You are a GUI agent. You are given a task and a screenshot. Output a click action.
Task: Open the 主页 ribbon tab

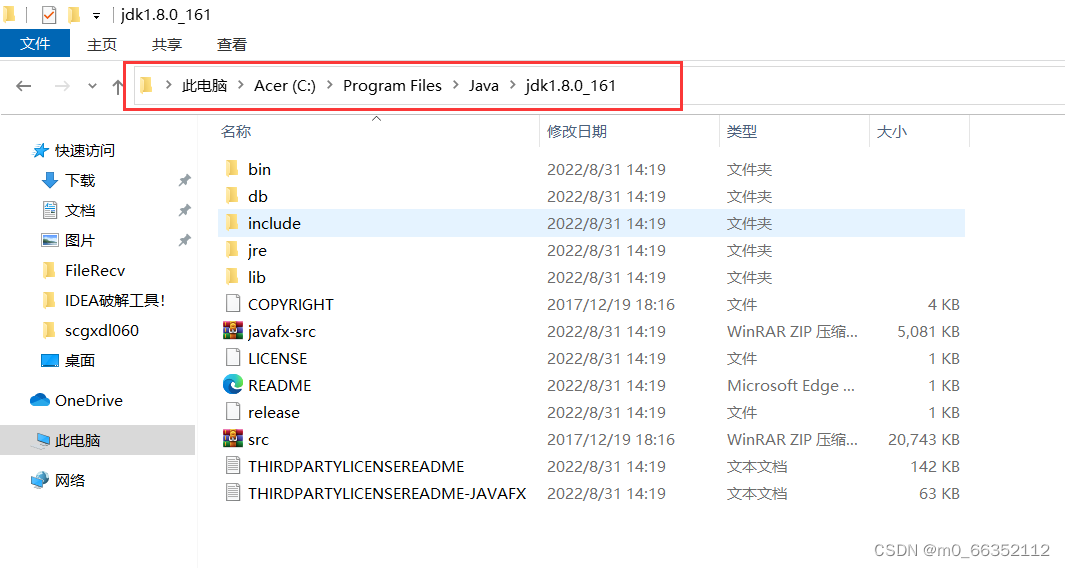[102, 45]
